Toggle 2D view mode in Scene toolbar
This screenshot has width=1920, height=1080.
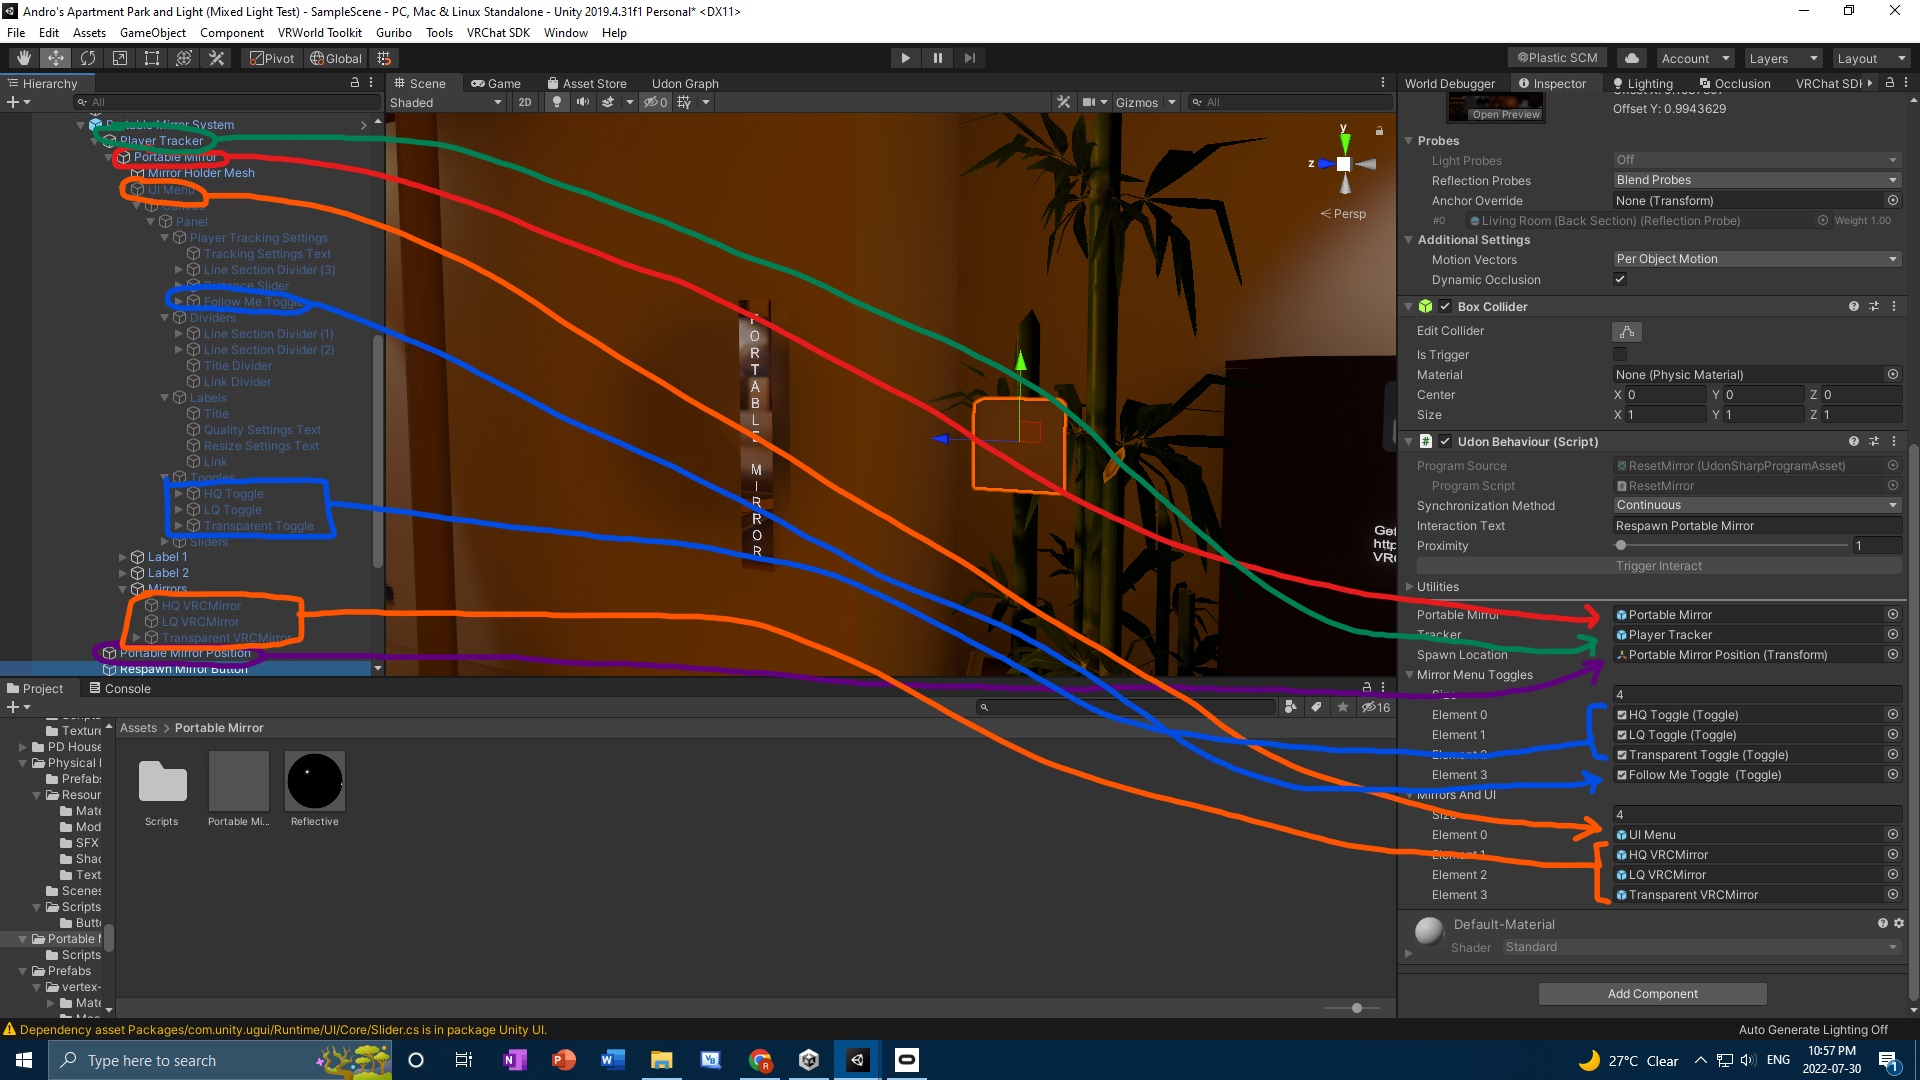(x=525, y=102)
